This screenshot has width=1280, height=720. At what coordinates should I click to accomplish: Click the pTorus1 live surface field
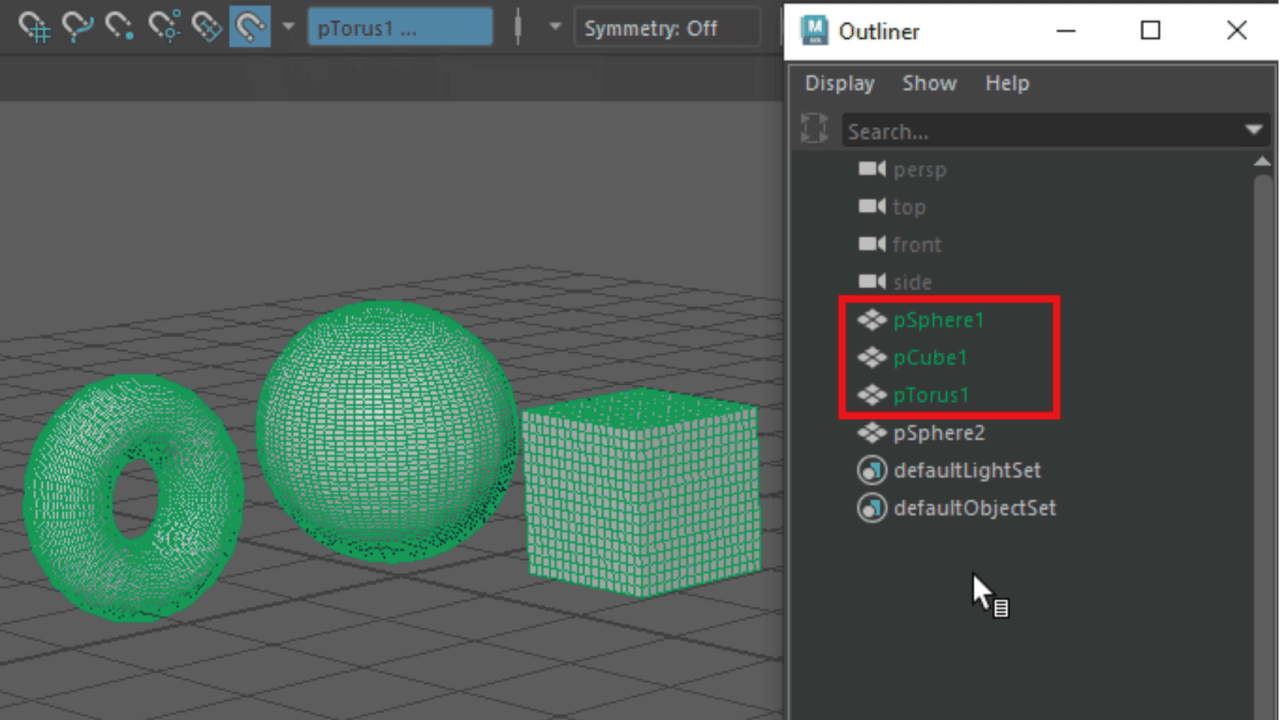(400, 28)
